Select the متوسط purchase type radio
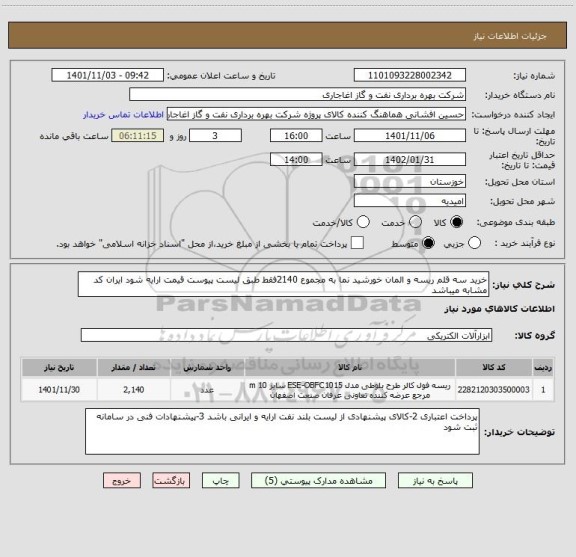The width and height of the screenshot is (576, 557). click(x=428, y=243)
